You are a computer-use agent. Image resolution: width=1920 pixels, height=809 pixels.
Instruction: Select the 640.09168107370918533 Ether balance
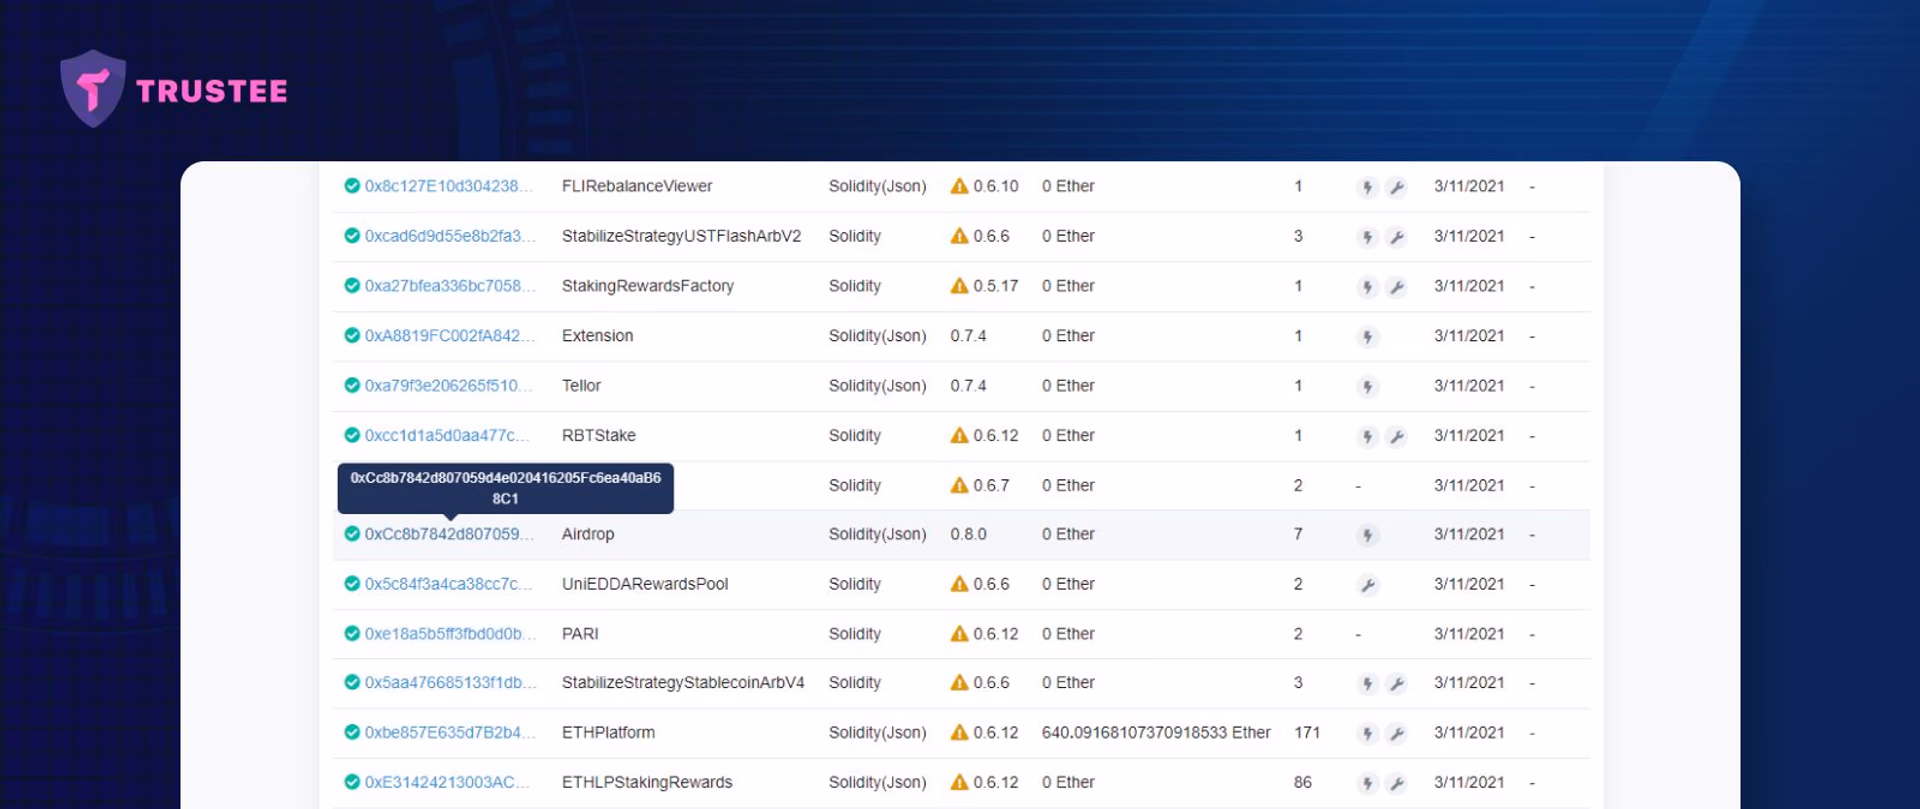[1156, 732]
